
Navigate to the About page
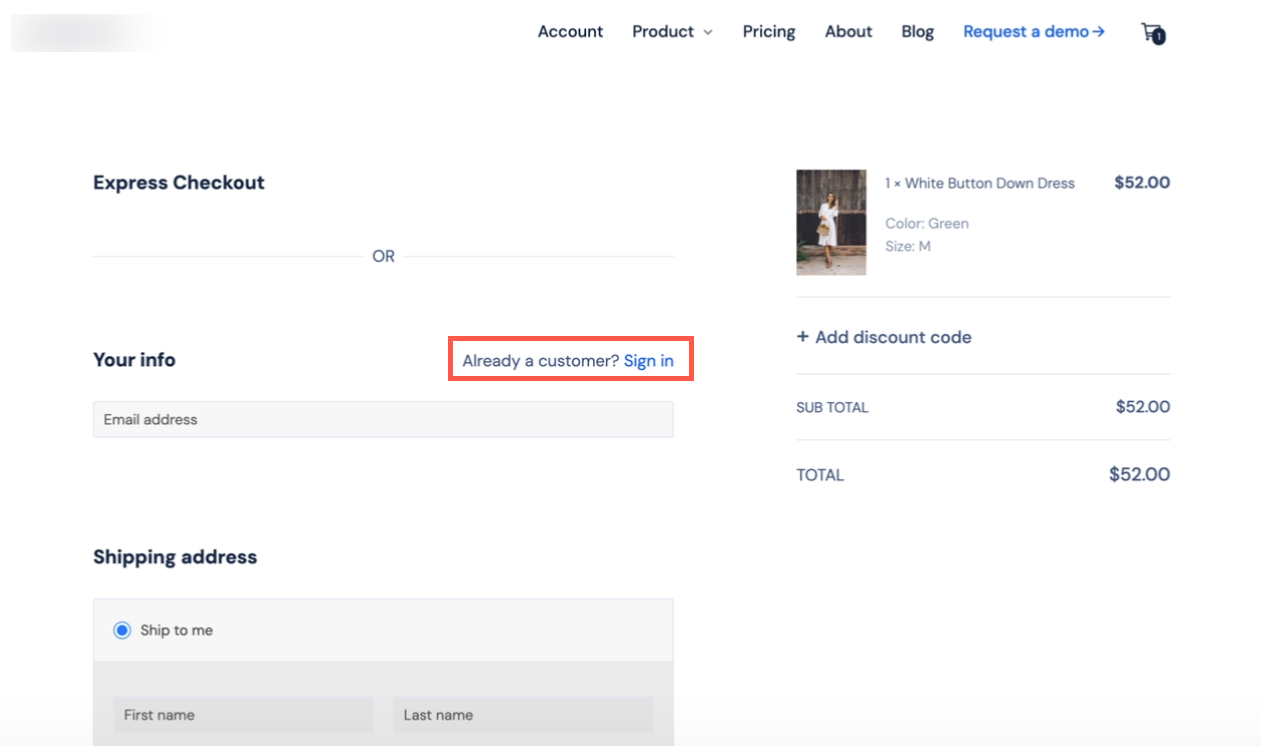pos(848,32)
